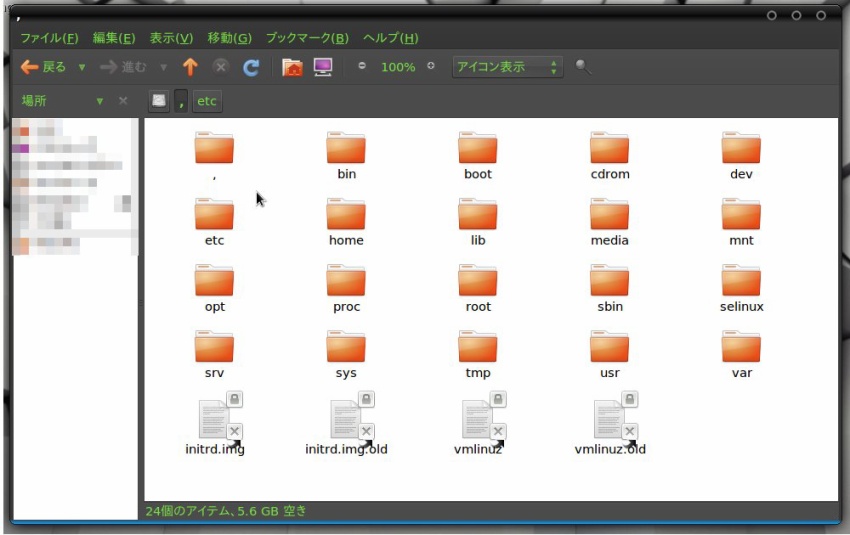Select the usr folder
This screenshot has width=850, height=535.
pyautogui.click(x=610, y=347)
